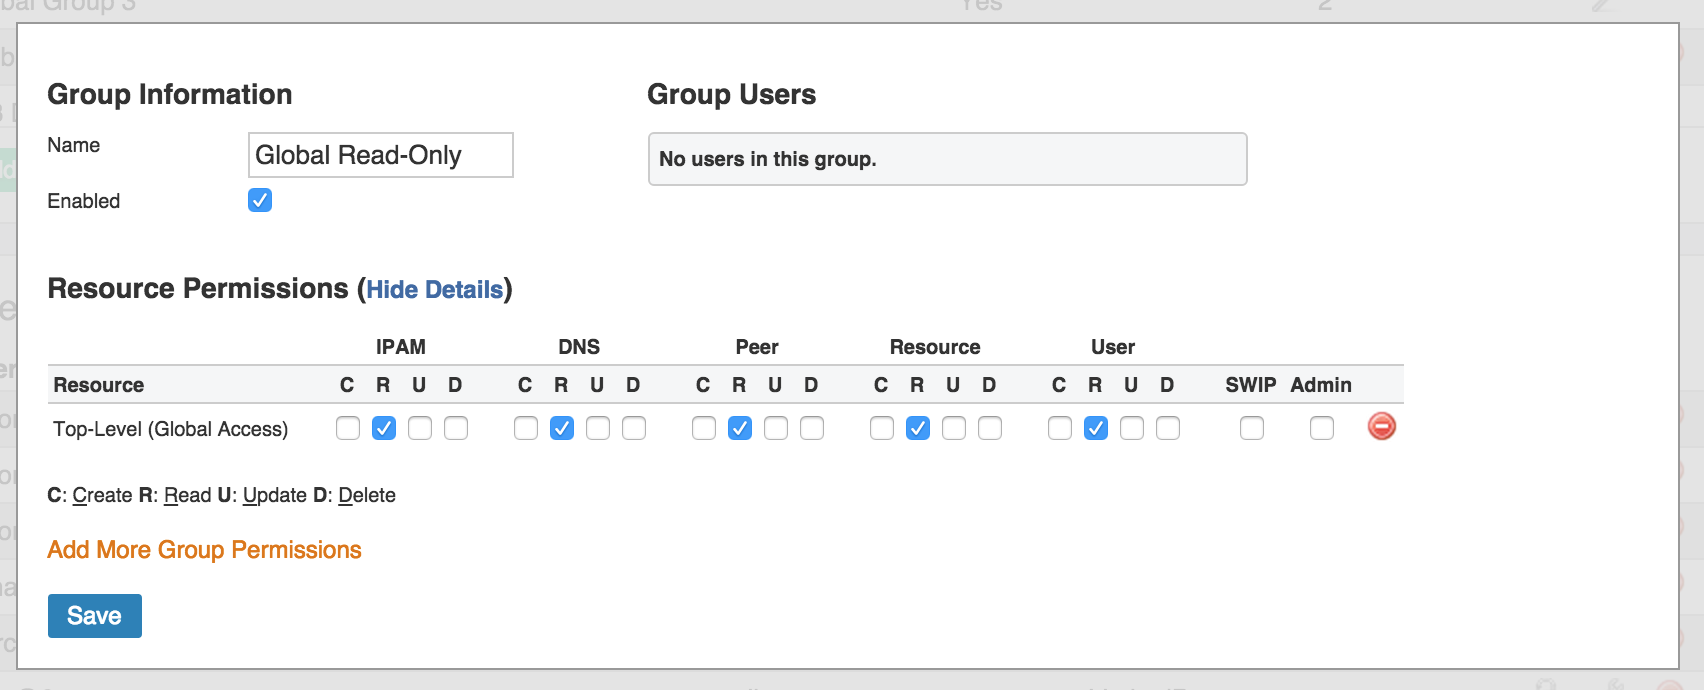1704x690 pixels.
Task: Collapse permissions with Hide Details link
Action: [x=434, y=290]
